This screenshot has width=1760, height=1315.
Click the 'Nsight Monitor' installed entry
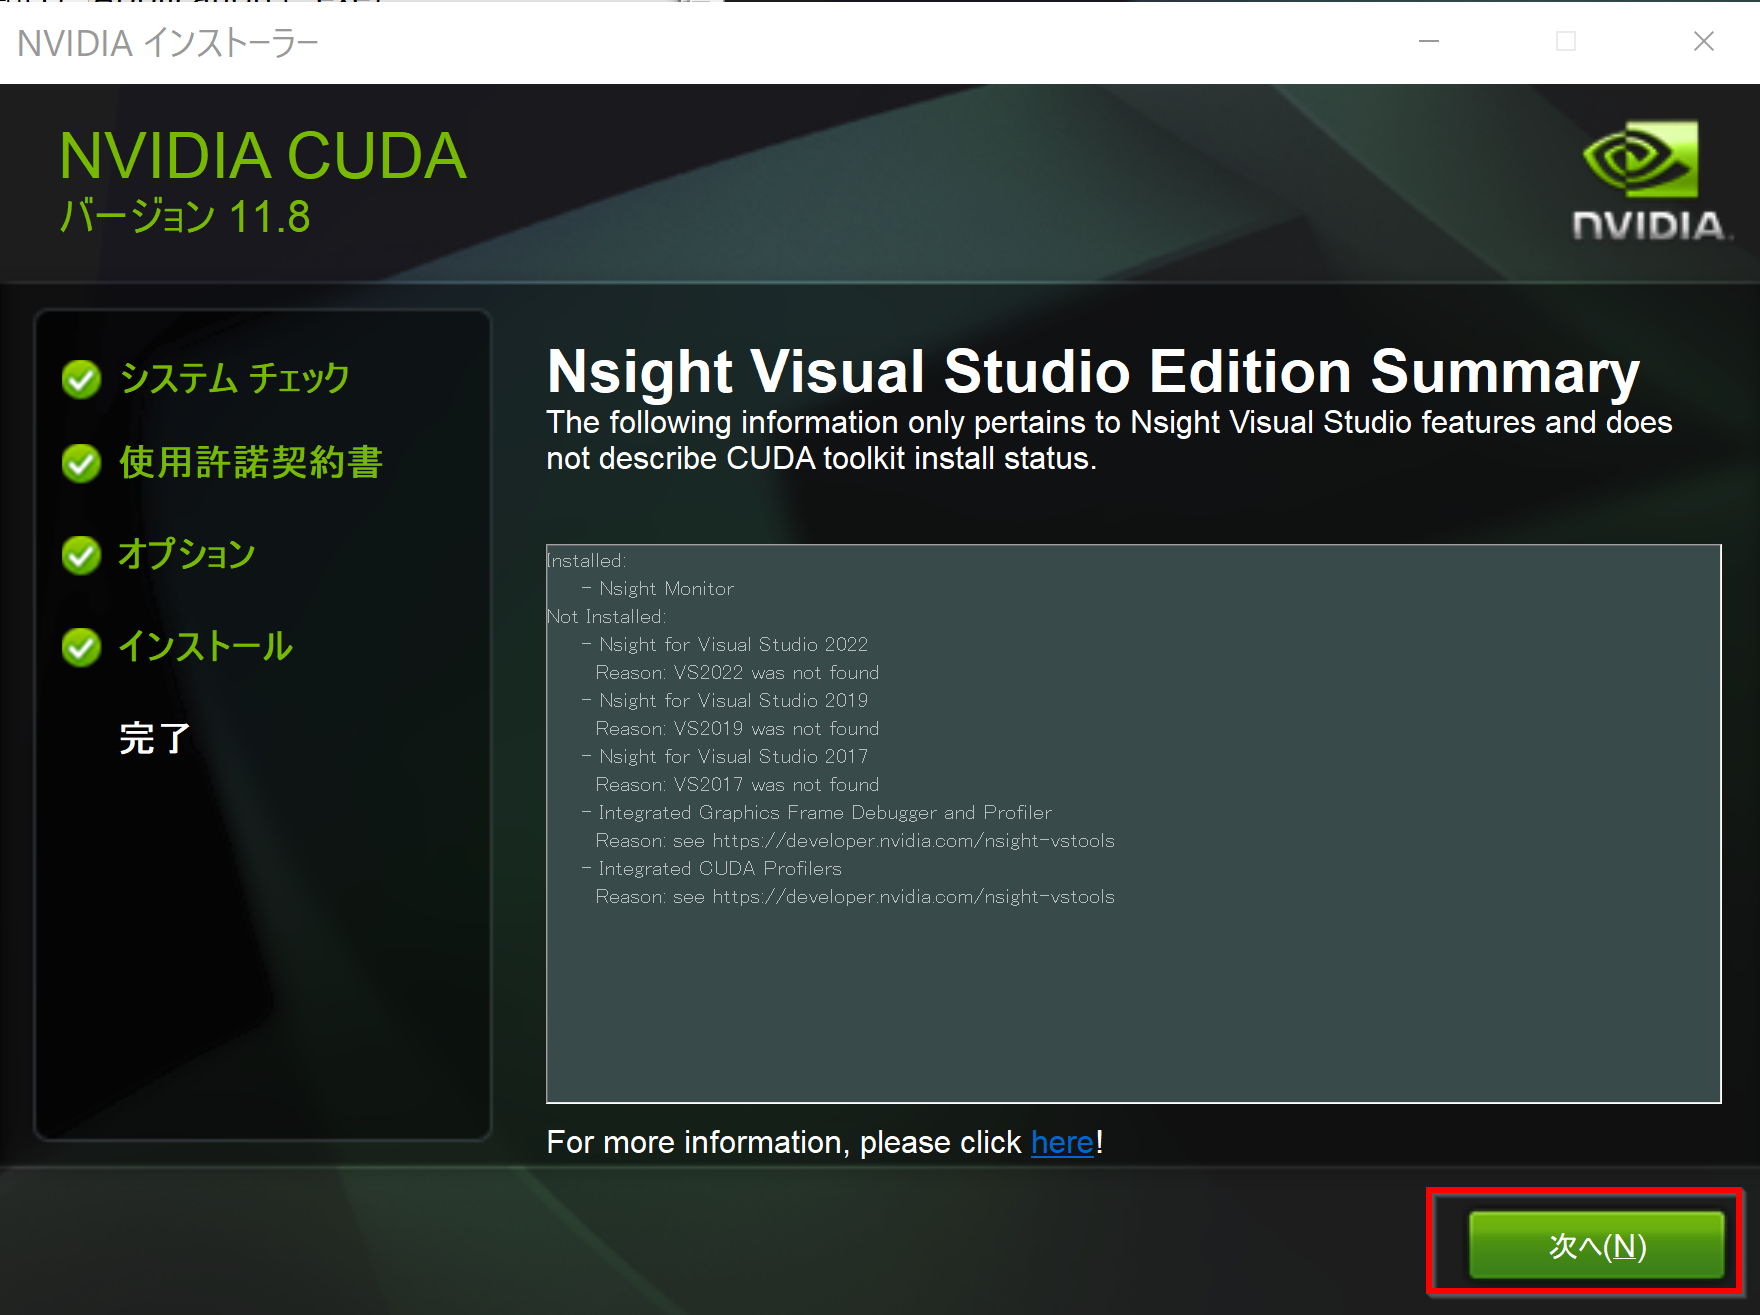[666, 589]
